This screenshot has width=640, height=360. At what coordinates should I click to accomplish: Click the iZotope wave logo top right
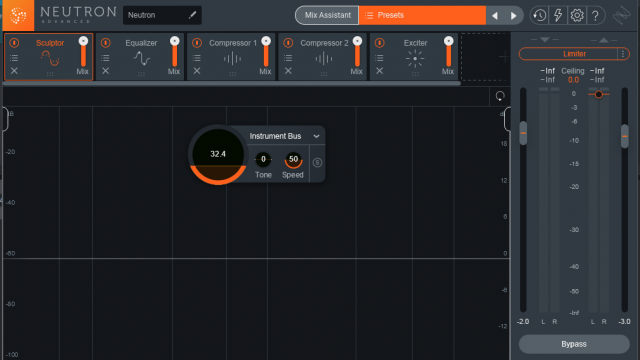pyautogui.click(x=622, y=16)
